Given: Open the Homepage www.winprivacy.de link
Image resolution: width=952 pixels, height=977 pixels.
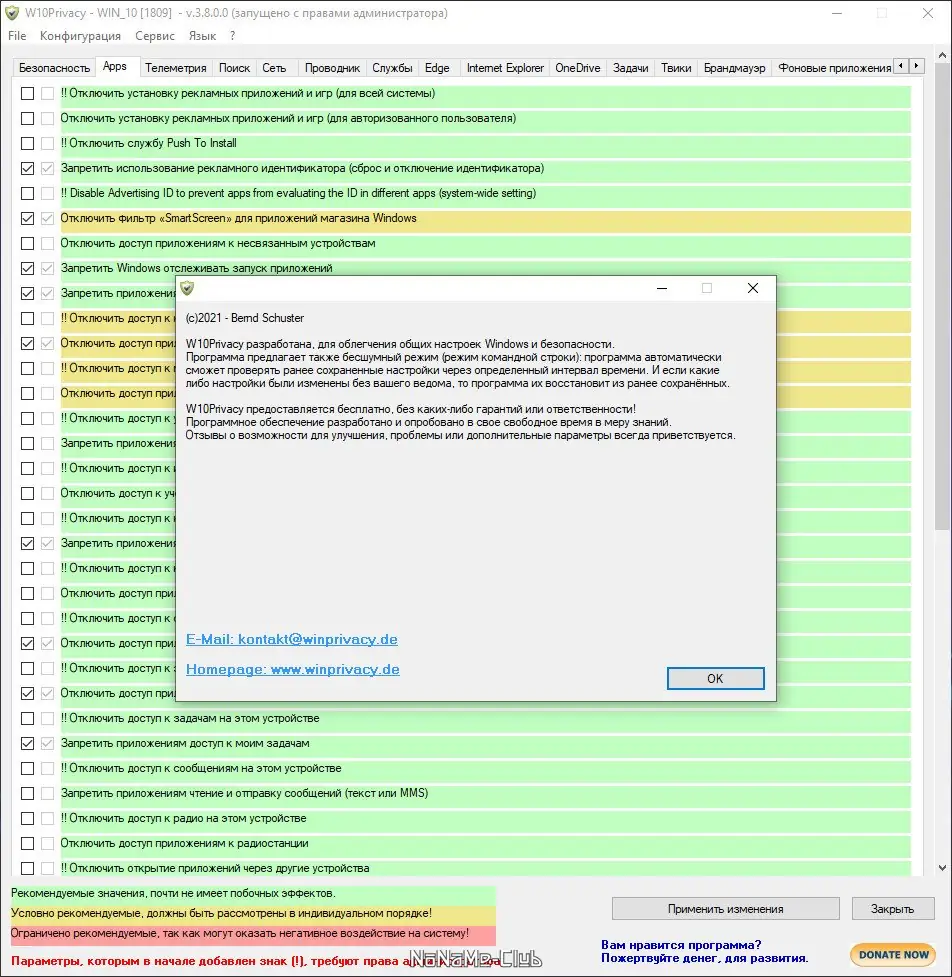Looking at the screenshot, I should point(293,669).
